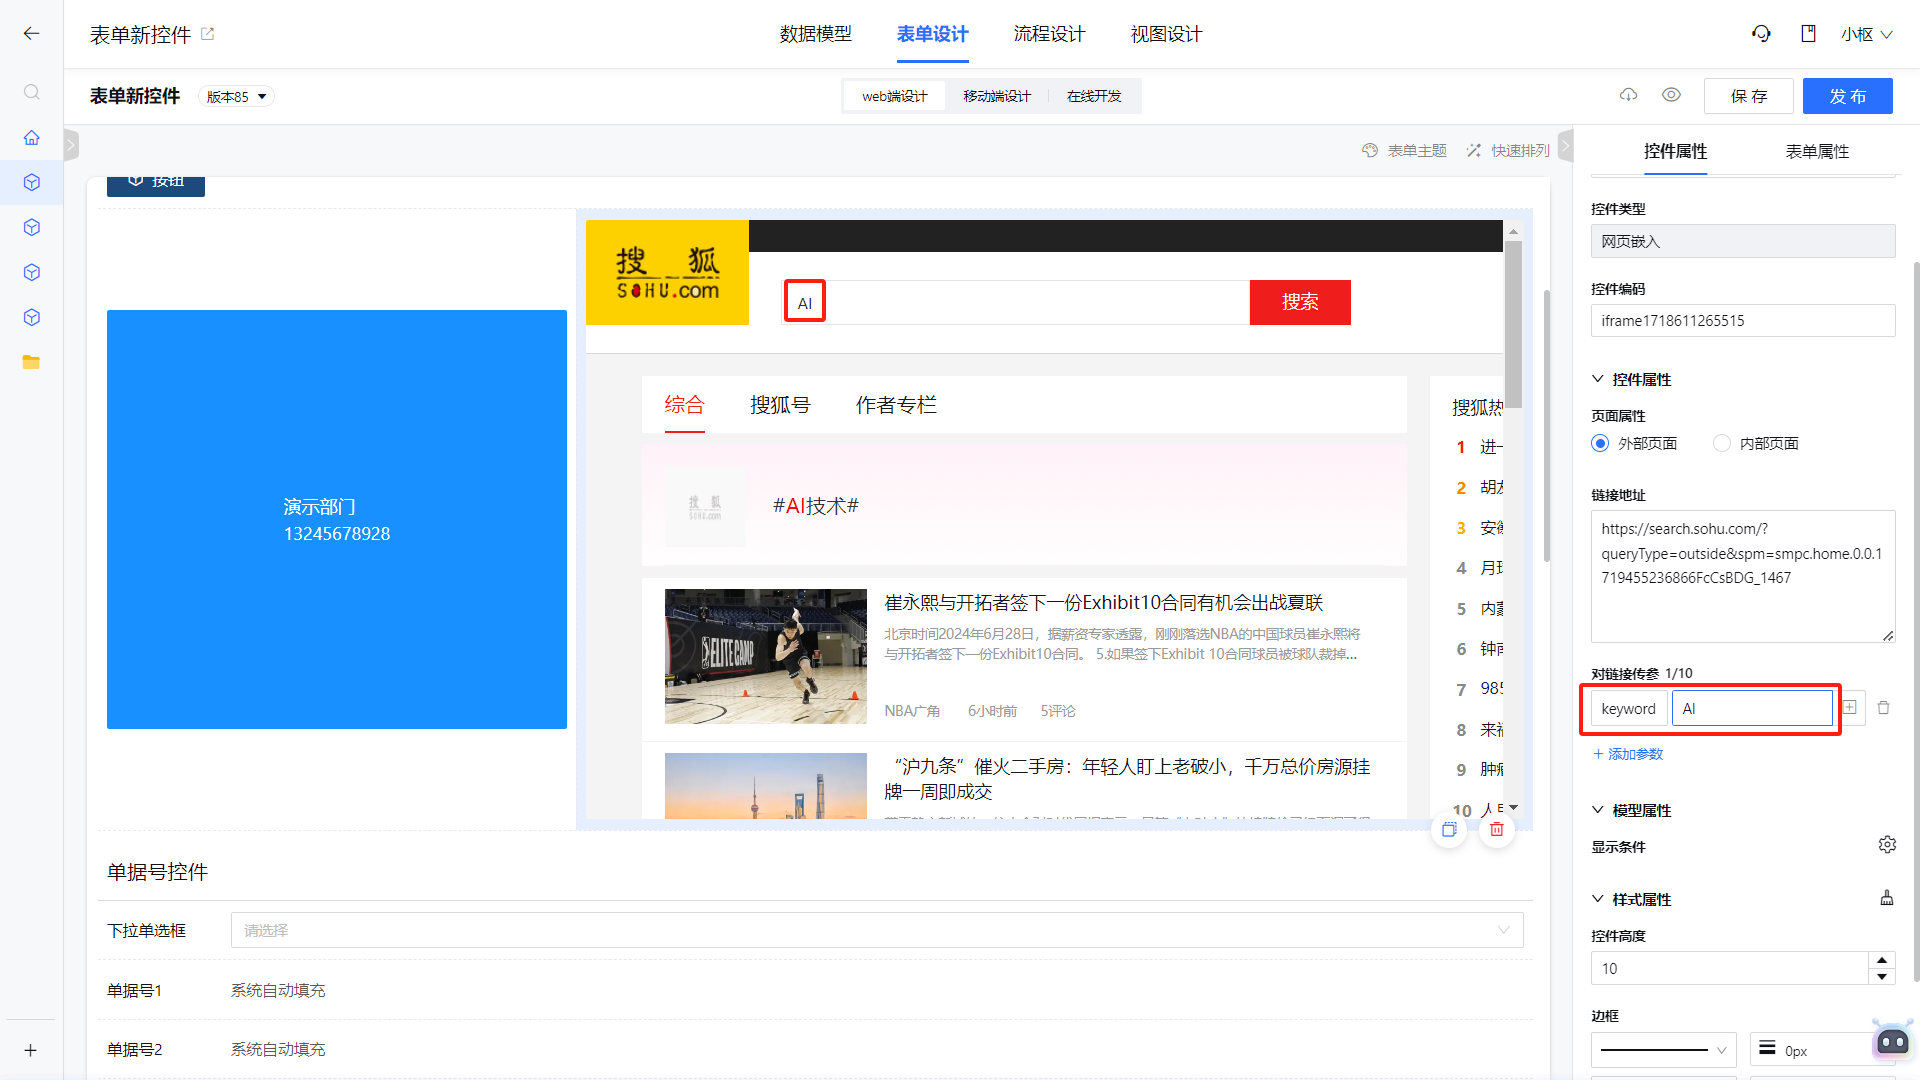This screenshot has height=1080, width=1920.
Task: Click the AI parameter value field
Action: (x=1752, y=708)
